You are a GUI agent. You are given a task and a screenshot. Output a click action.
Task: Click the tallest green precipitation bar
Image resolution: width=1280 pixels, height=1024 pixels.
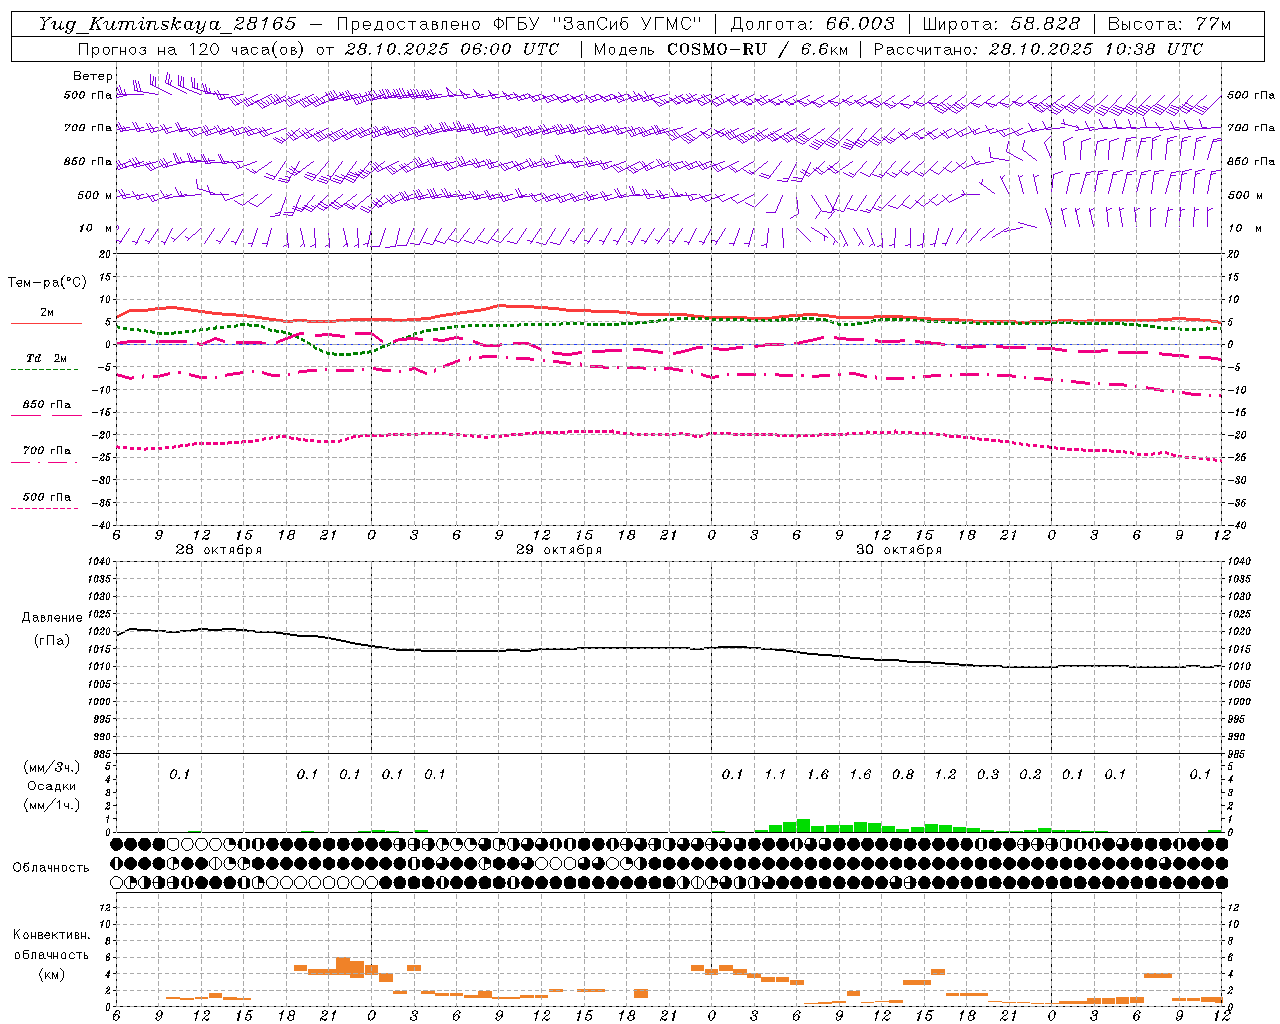click(x=803, y=826)
